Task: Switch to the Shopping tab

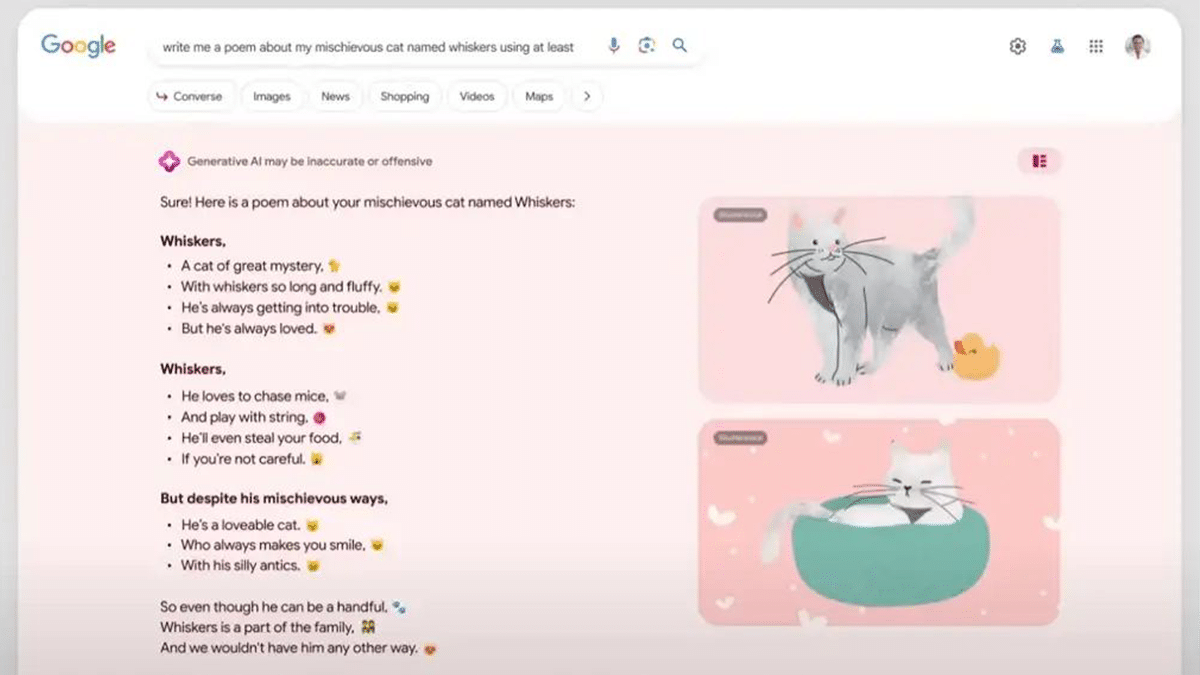Action: [x=404, y=97]
